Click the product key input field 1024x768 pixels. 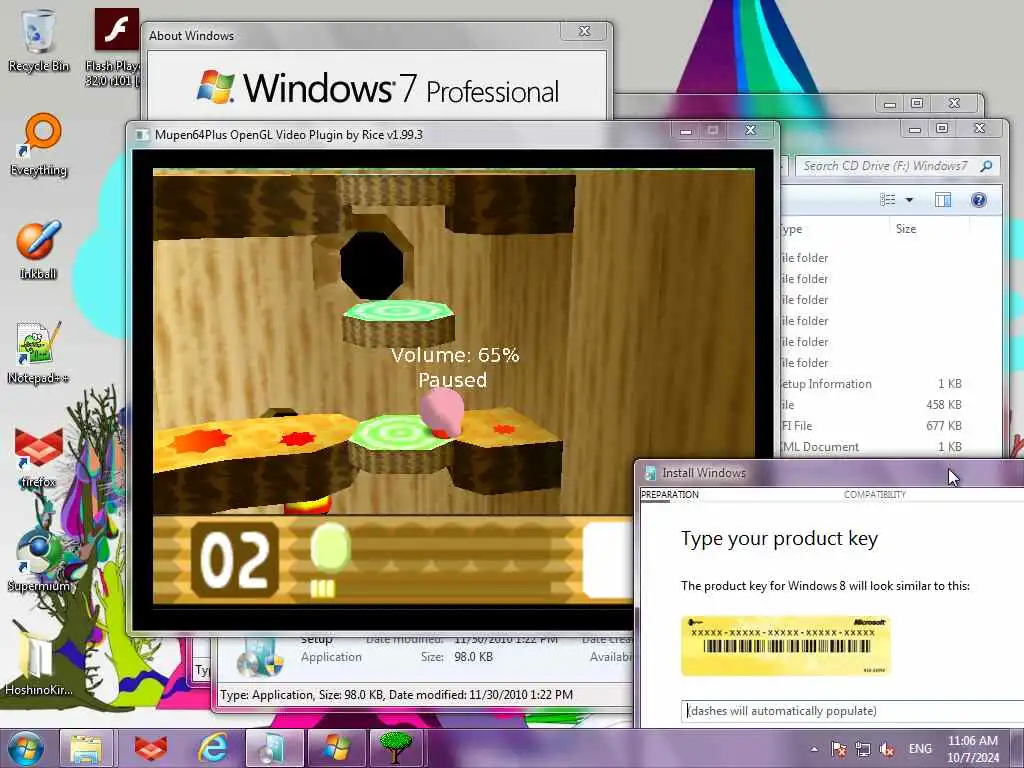[x=853, y=711]
